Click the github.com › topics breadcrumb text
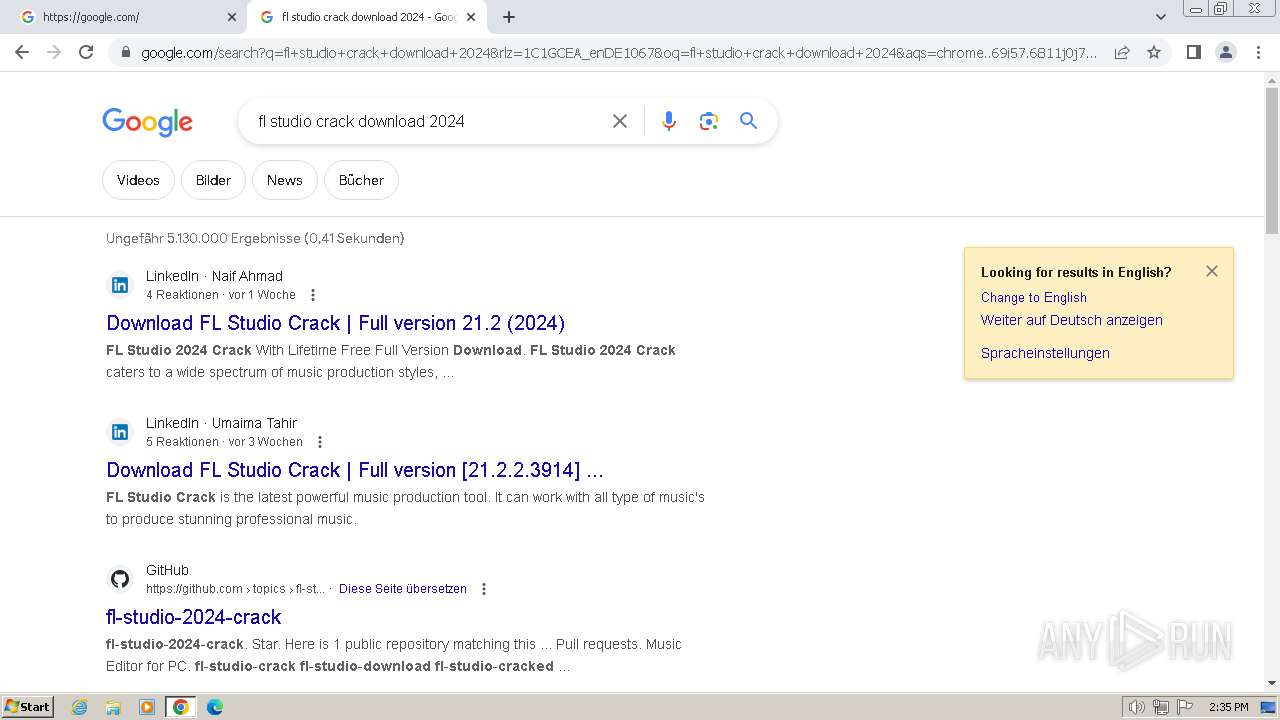1280x720 pixels. (235, 589)
